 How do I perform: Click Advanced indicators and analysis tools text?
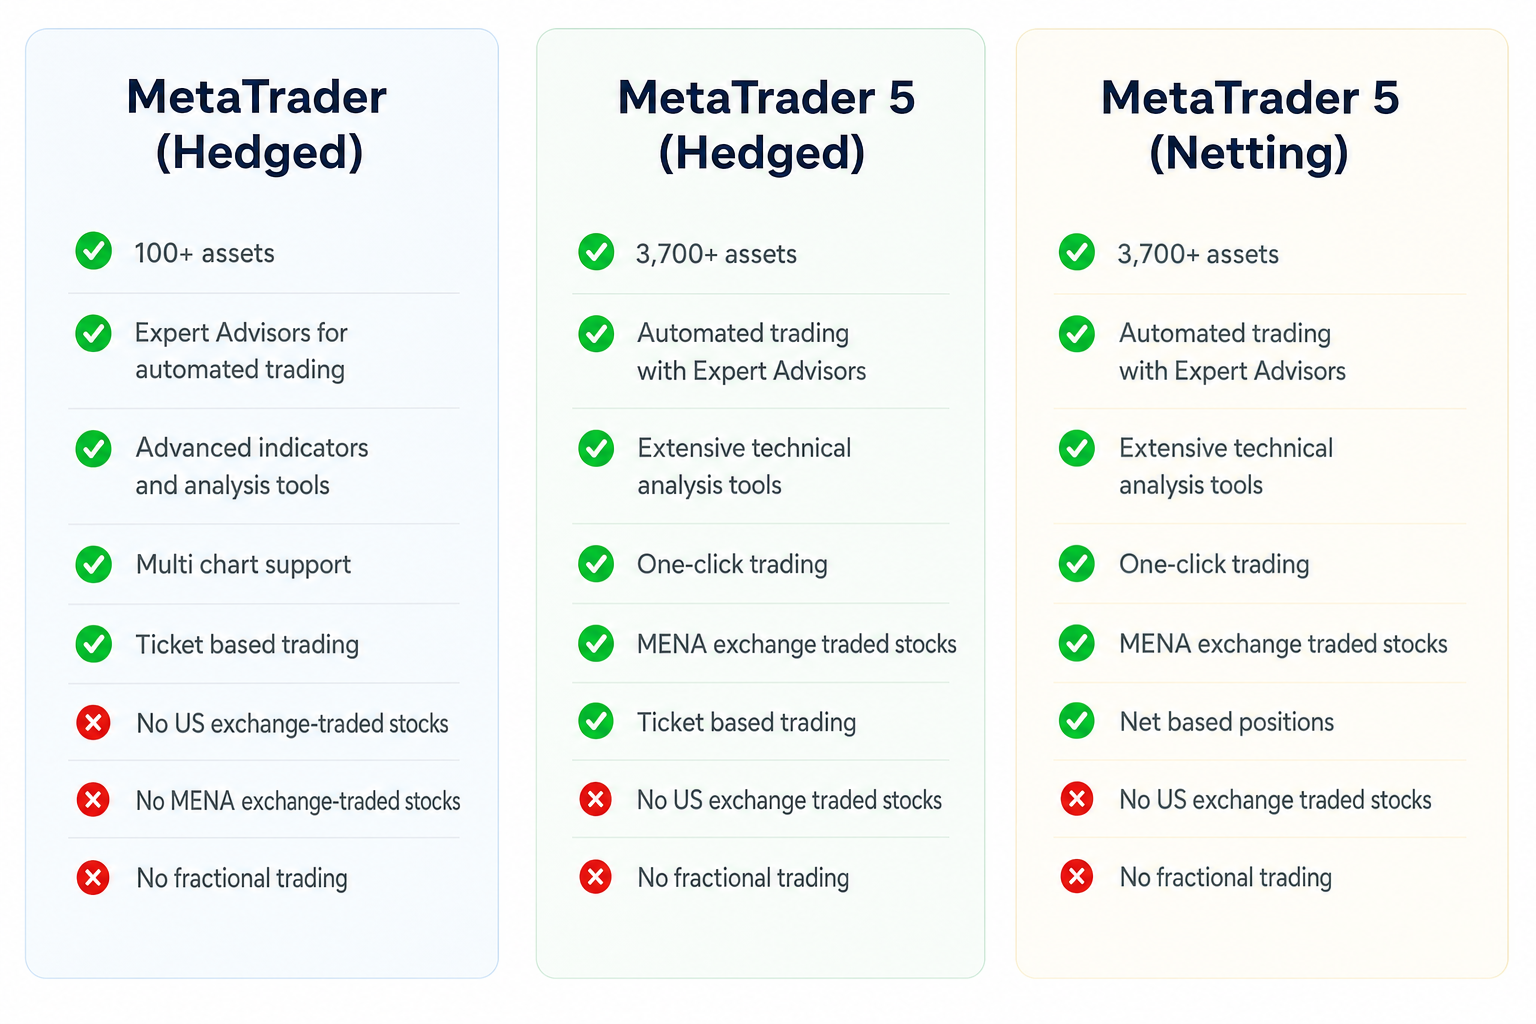(252, 466)
